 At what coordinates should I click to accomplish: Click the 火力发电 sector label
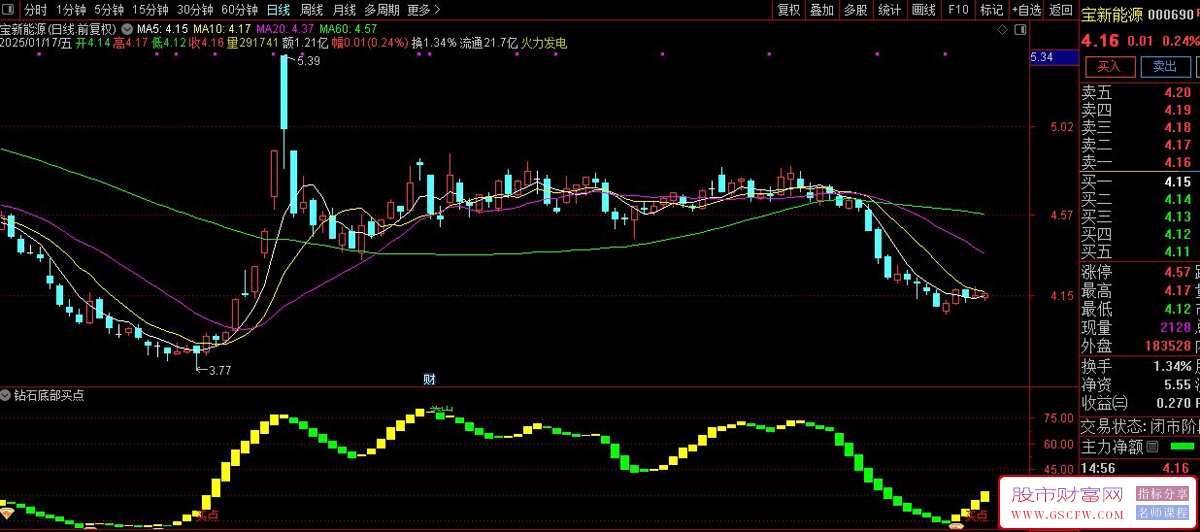(x=544, y=43)
